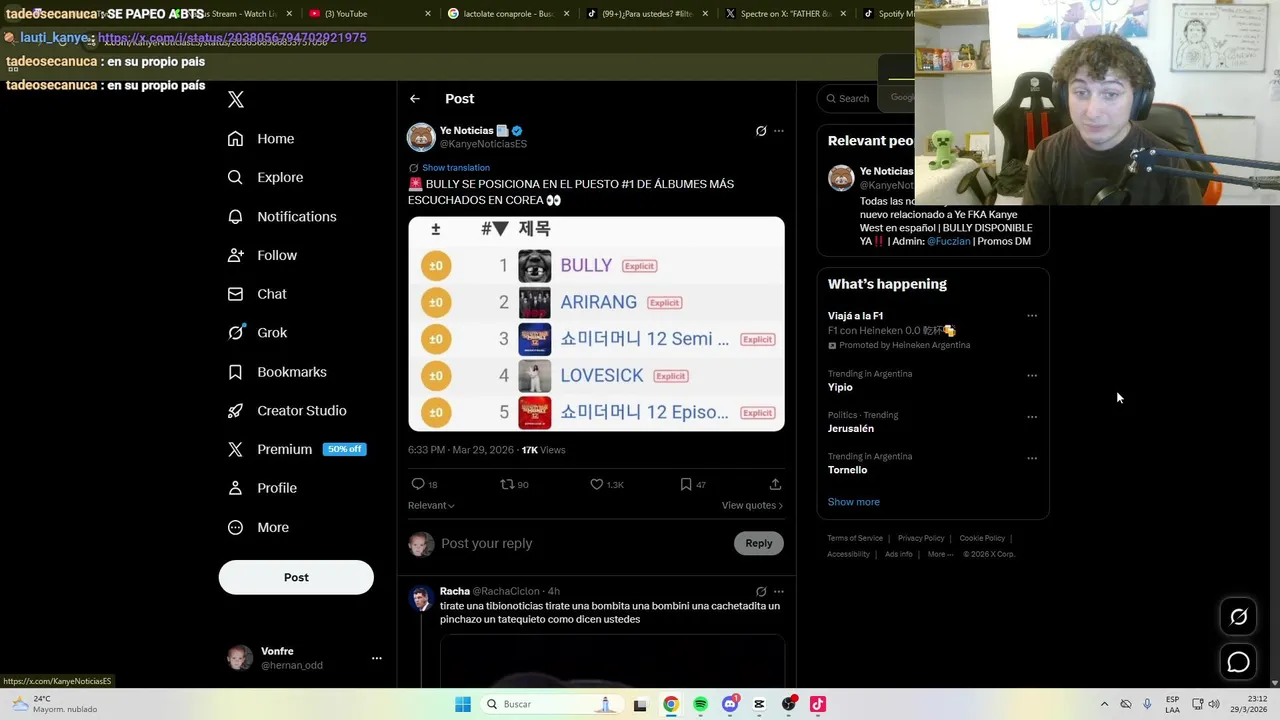
Task: Open Terms of Service link
Action: pos(855,538)
